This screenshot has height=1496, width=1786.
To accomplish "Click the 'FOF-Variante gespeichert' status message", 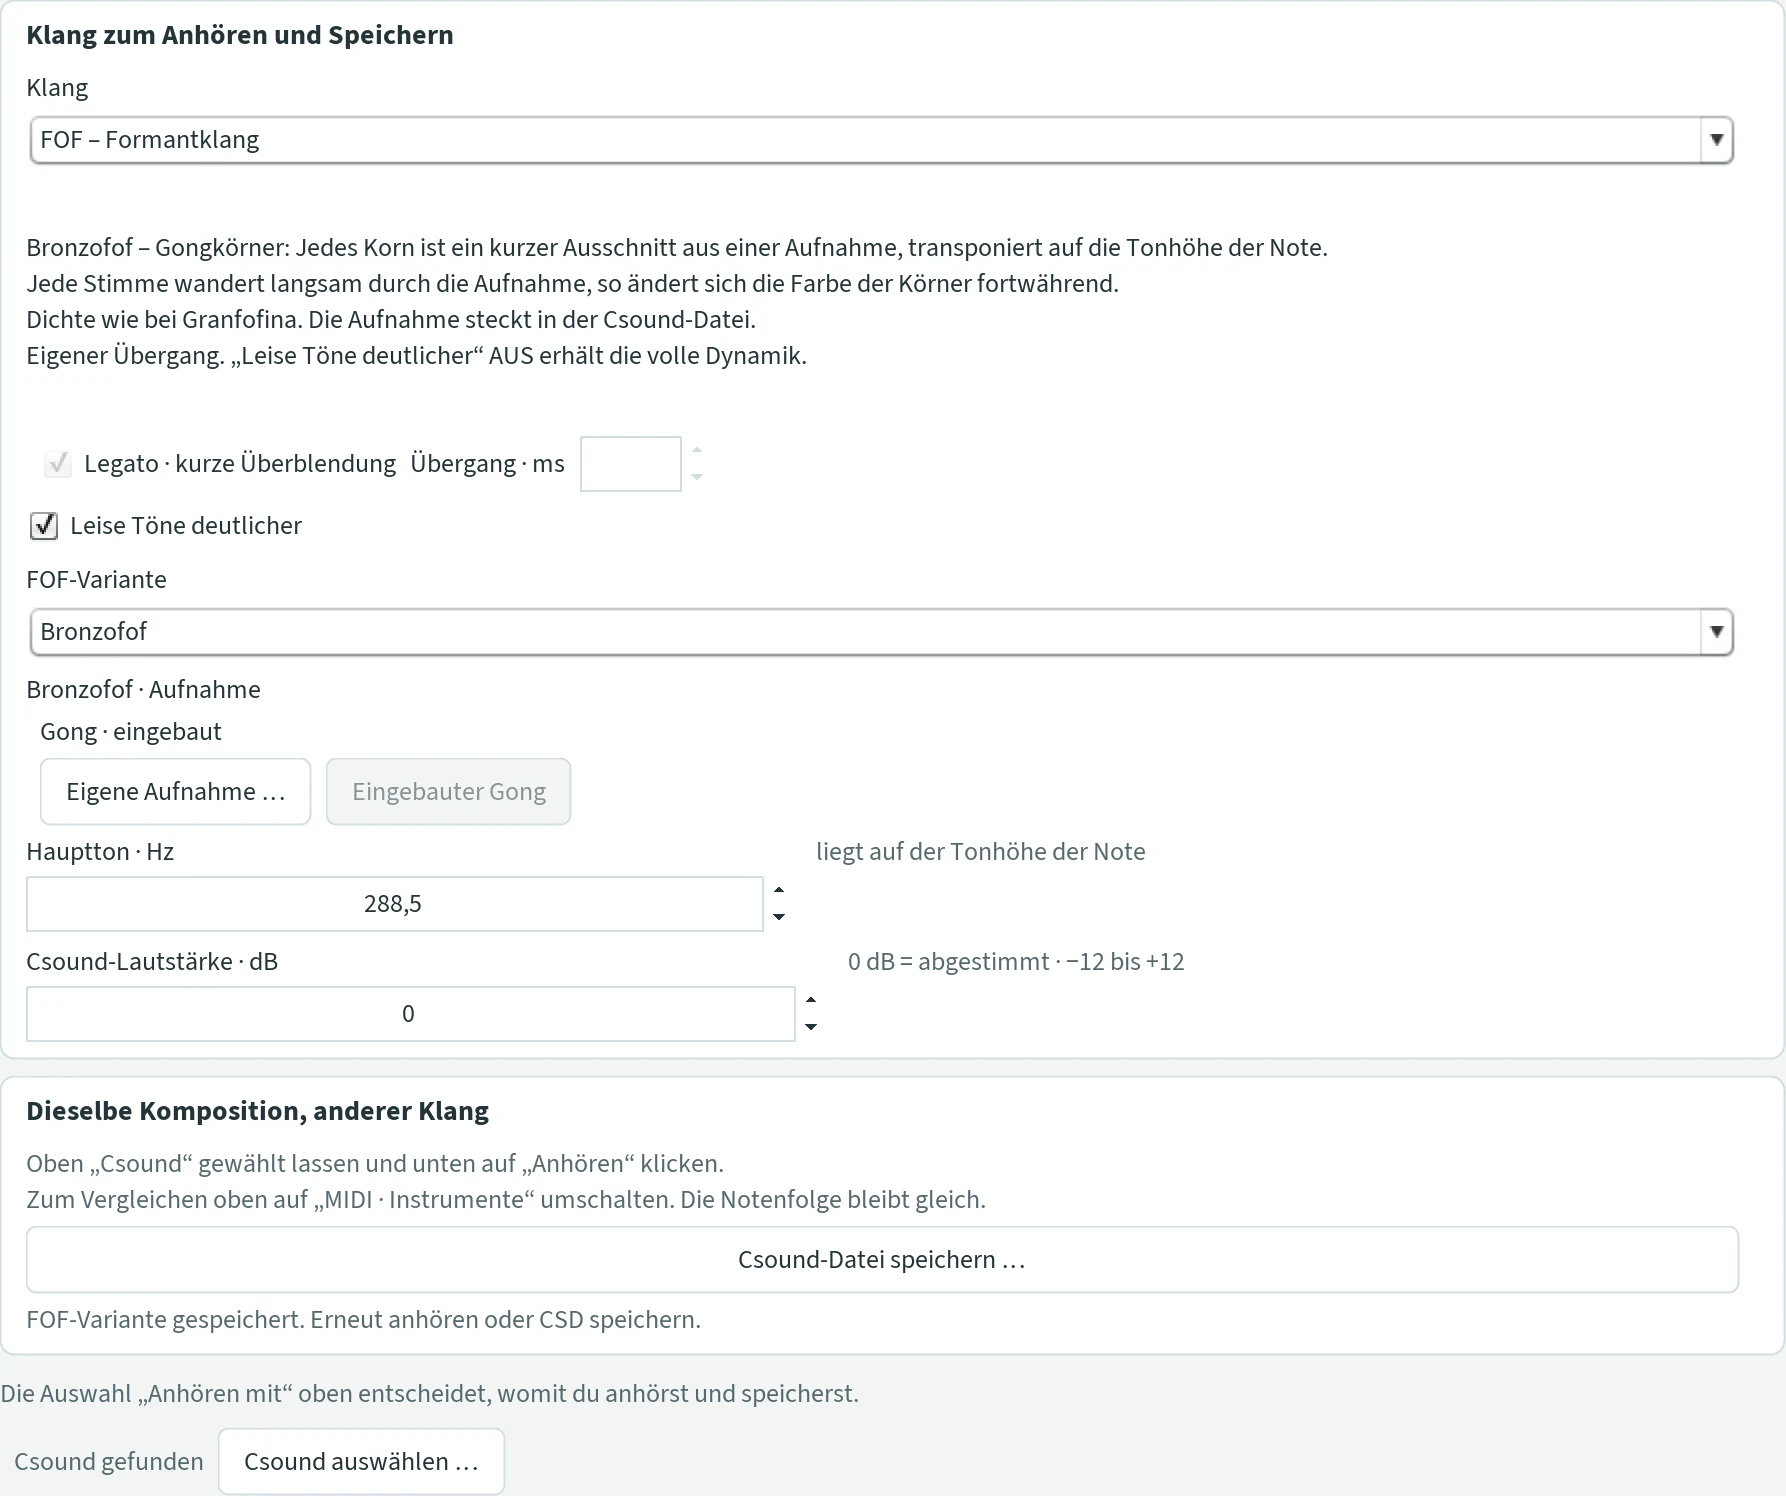I will pyautogui.click(x=364, y=1320).
